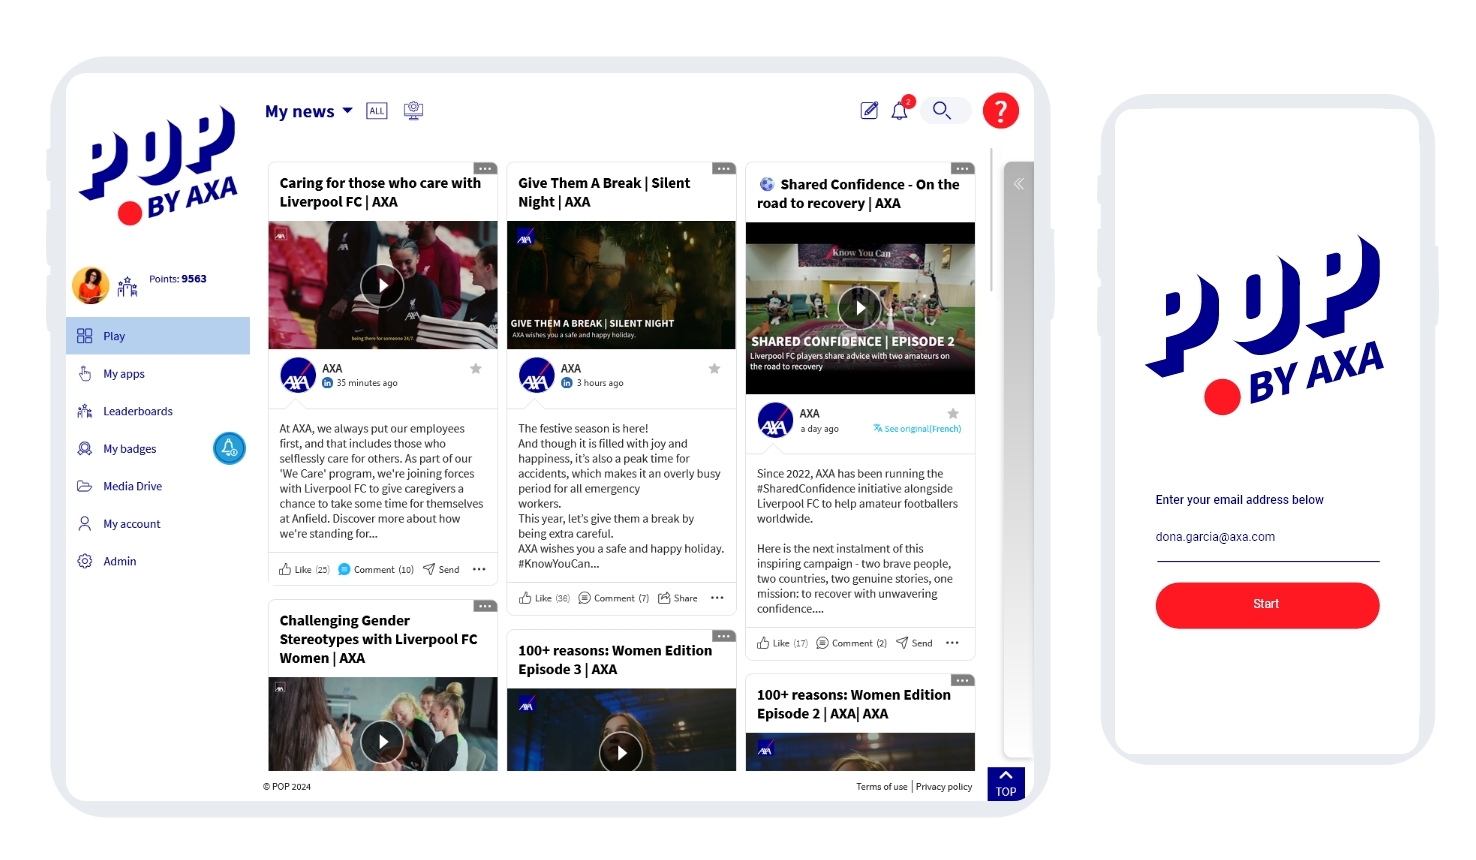Open options menu on Shared Confidence card header
The width and height of the screenshot is (1476, 860).
point(963,168)
